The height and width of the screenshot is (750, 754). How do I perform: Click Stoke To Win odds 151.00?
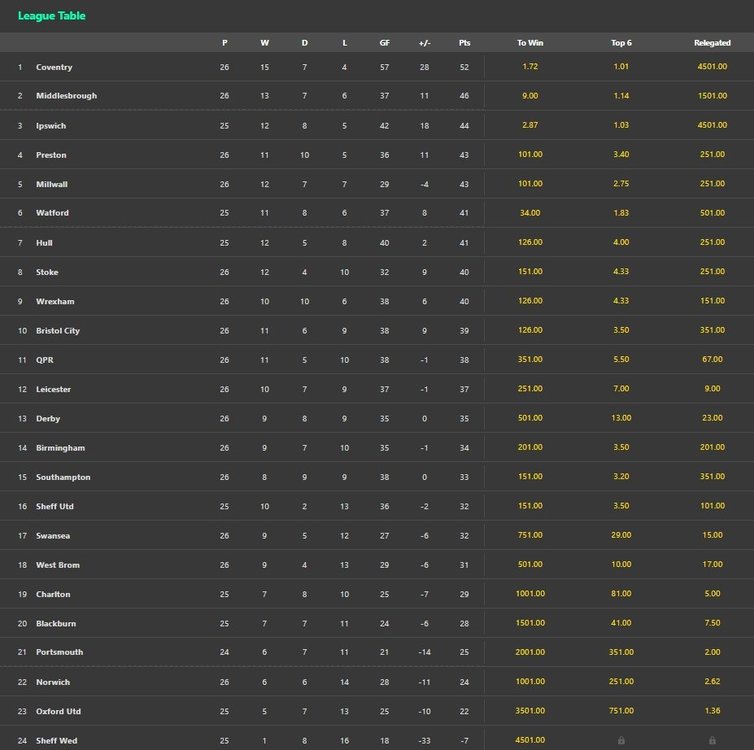coord(530,271)
